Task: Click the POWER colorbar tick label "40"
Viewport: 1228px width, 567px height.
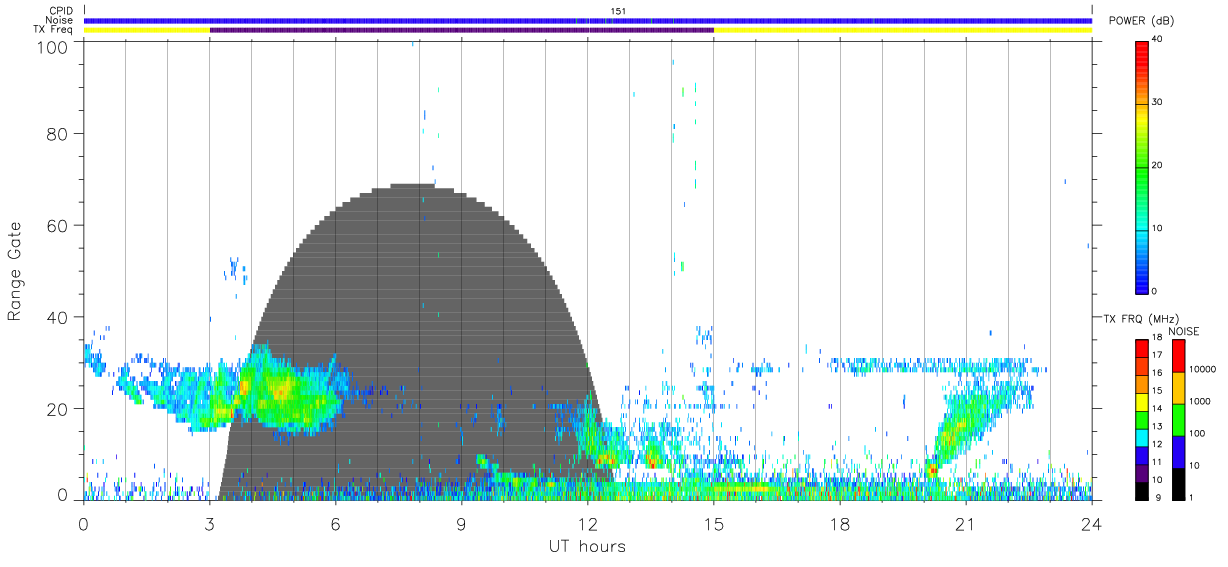Action: click(1156, 40)
